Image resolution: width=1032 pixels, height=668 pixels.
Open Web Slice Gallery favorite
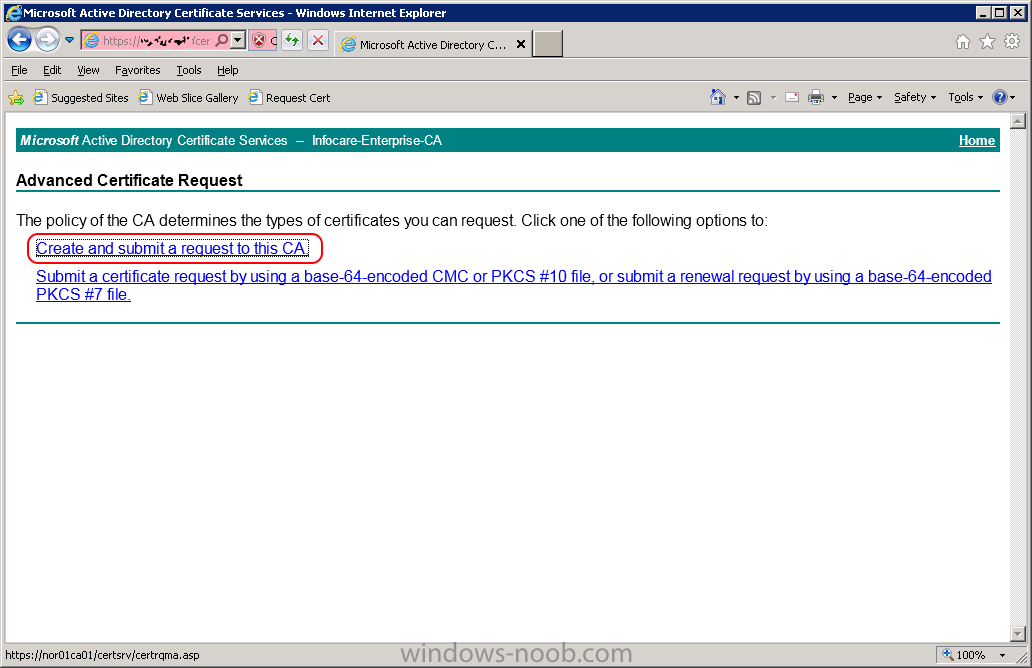188,97
